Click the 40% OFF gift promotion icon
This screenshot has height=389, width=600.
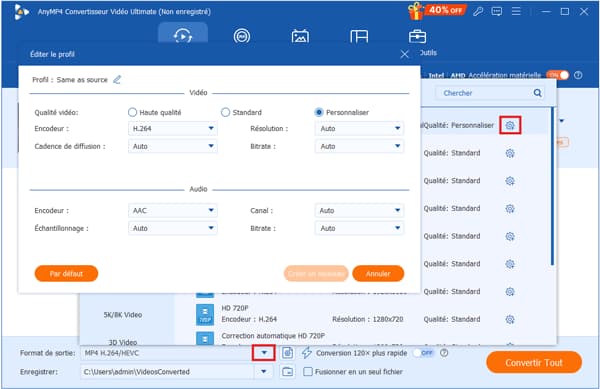coord(437,11)
